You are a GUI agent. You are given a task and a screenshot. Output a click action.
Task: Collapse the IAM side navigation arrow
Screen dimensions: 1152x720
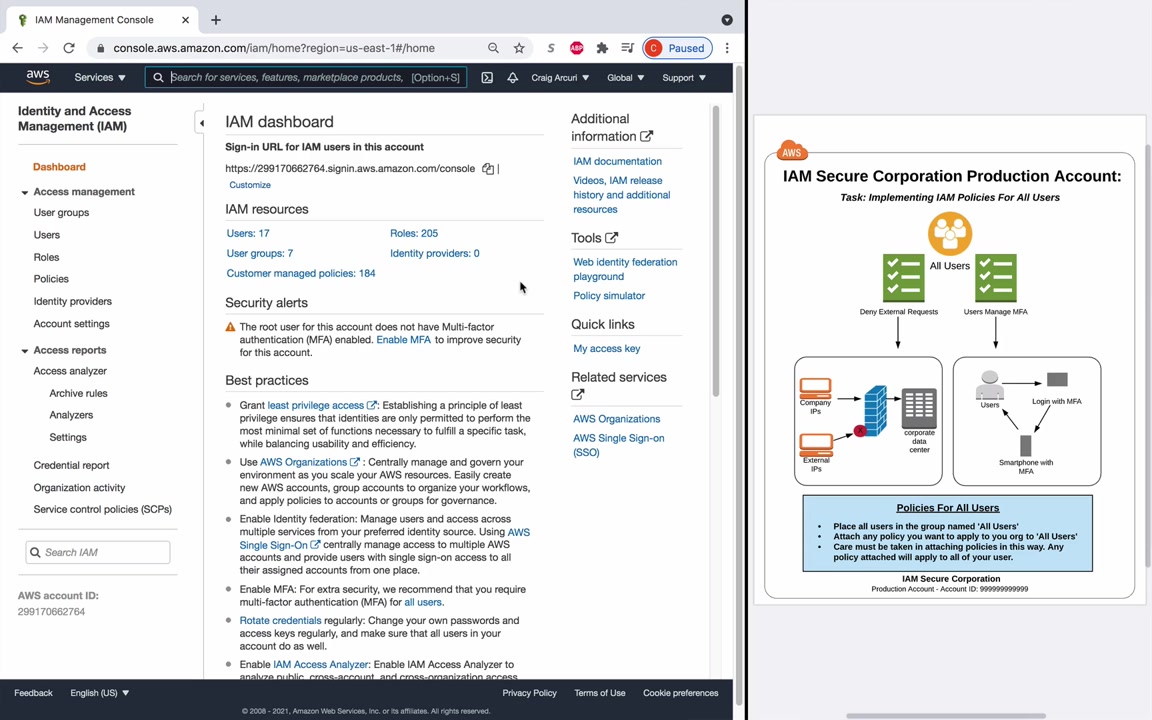point(201,123)
